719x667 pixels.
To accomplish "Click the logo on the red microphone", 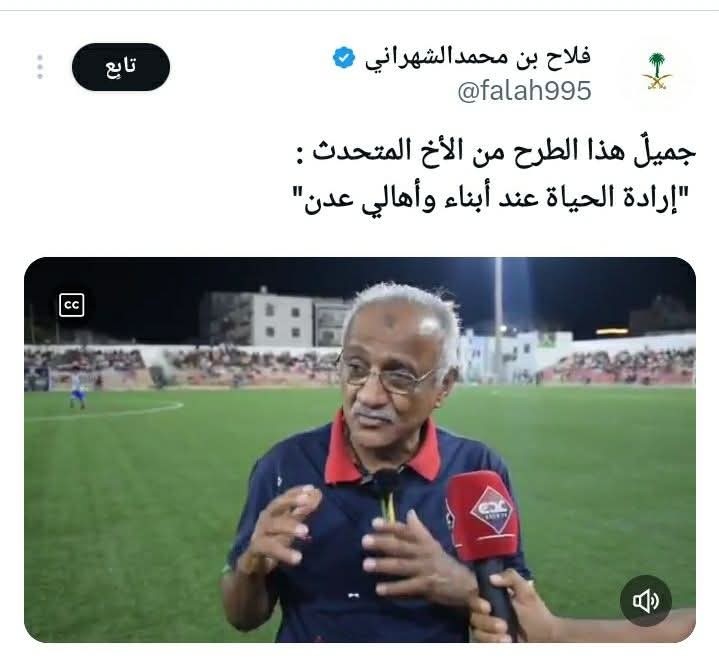I will 491,510.
